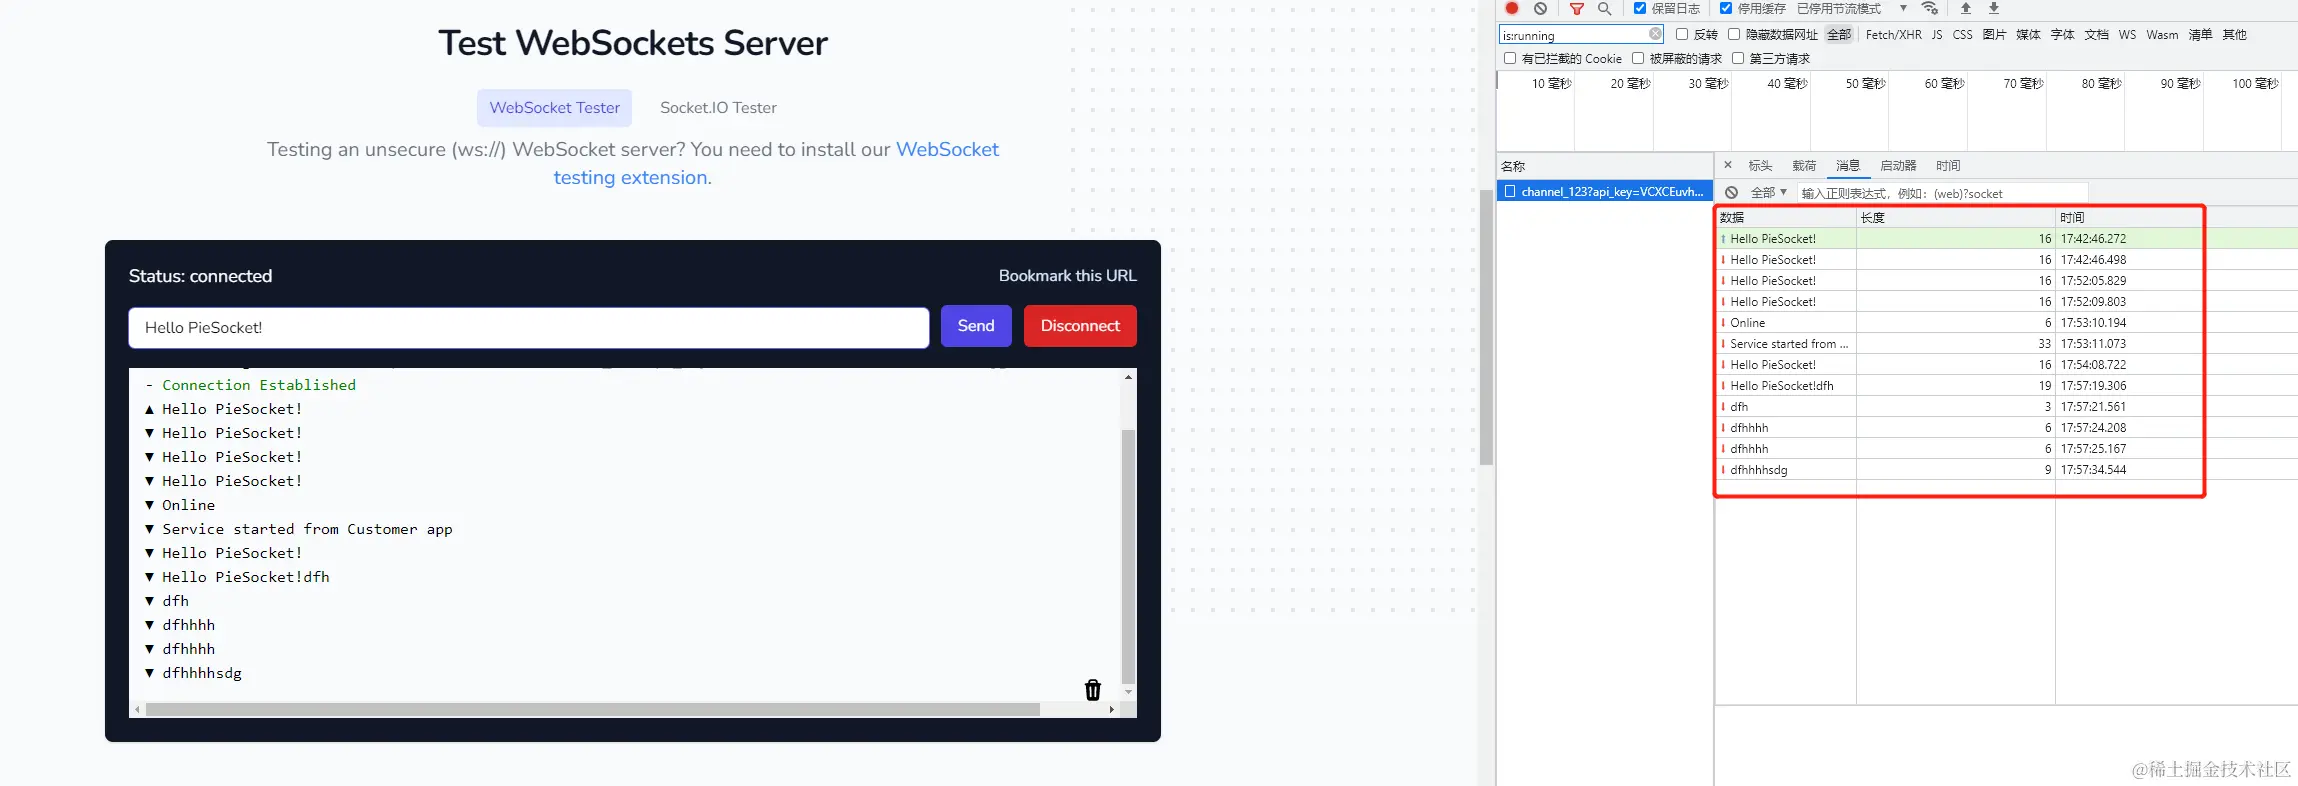Open Bookmark this URL link
Image resolution: width=2298 pixels, height=786 pixels.
[x=1067, y=276]
